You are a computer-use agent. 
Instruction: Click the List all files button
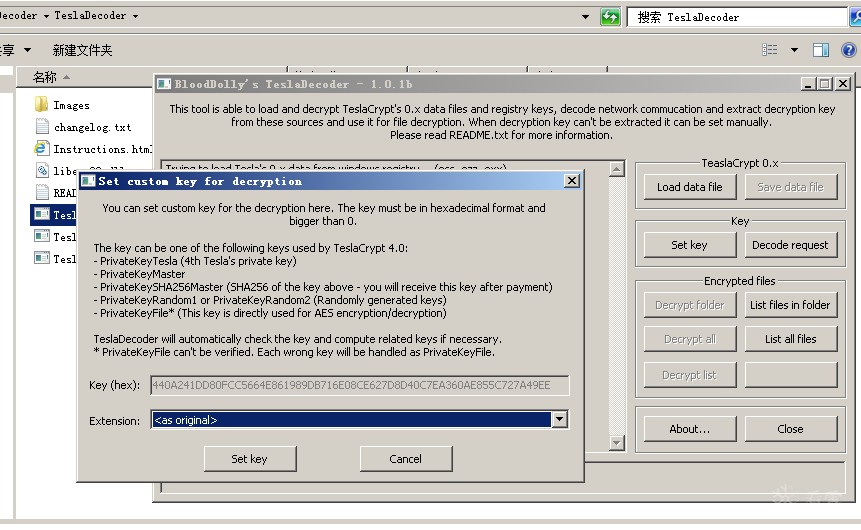tap(791, 339)
